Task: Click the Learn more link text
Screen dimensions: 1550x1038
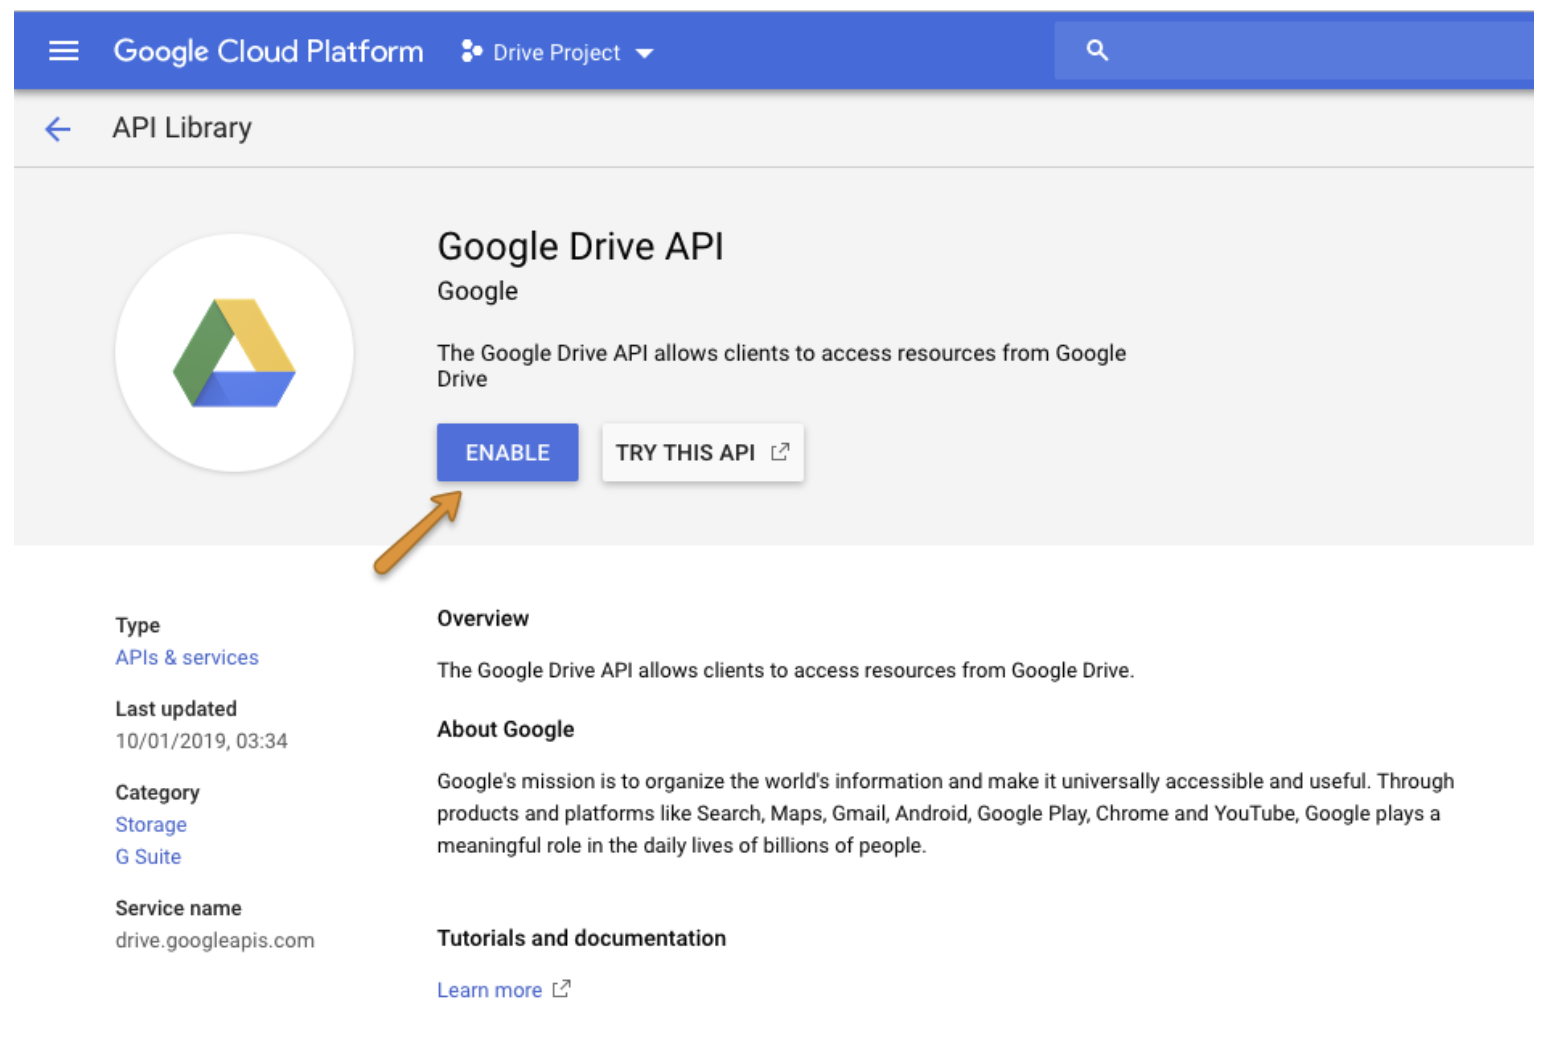Action: [489, 990]
